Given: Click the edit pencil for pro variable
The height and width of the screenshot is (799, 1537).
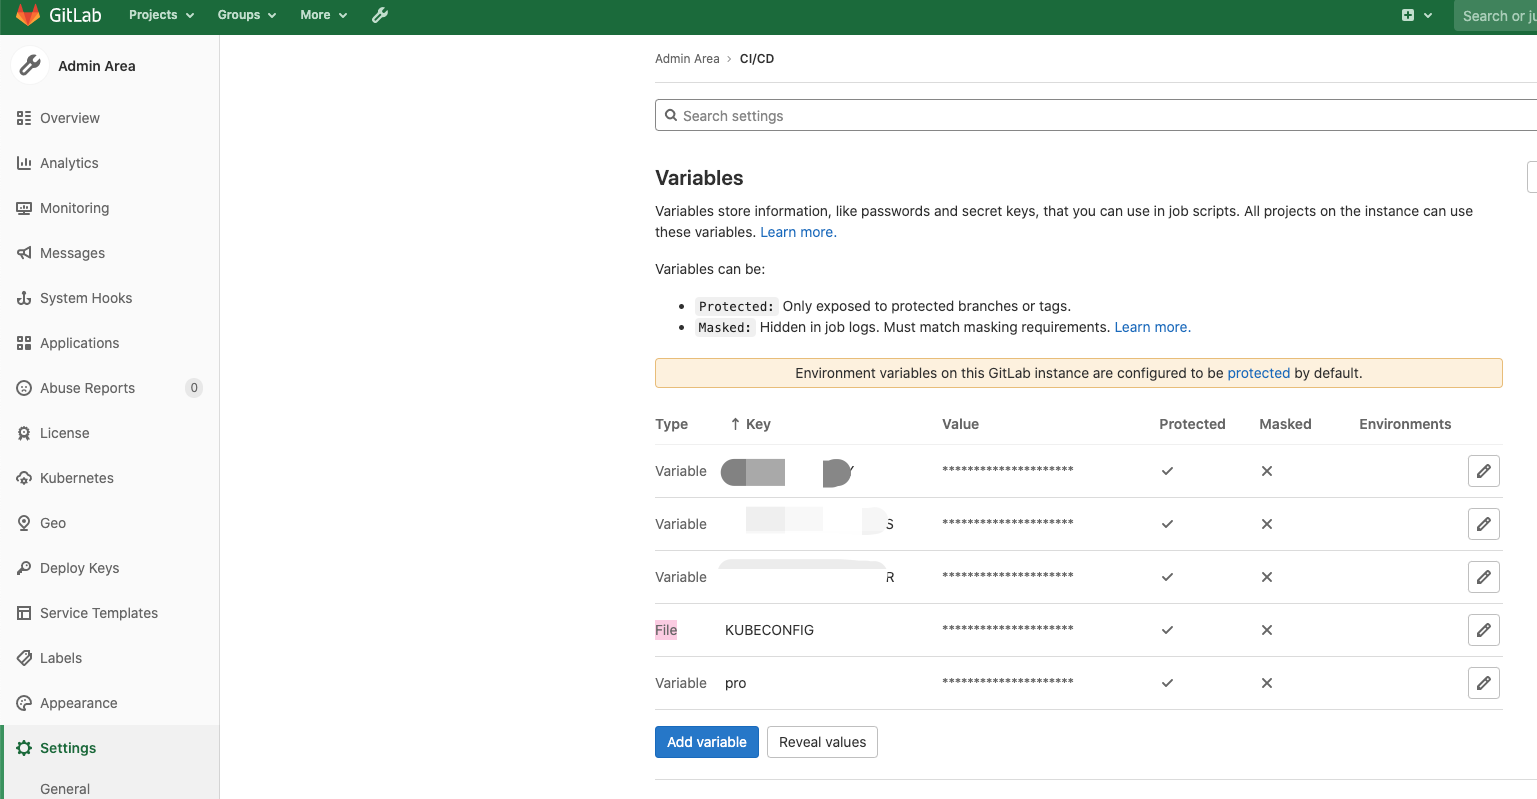Looking at the screenshot, I should (1483, 683).
